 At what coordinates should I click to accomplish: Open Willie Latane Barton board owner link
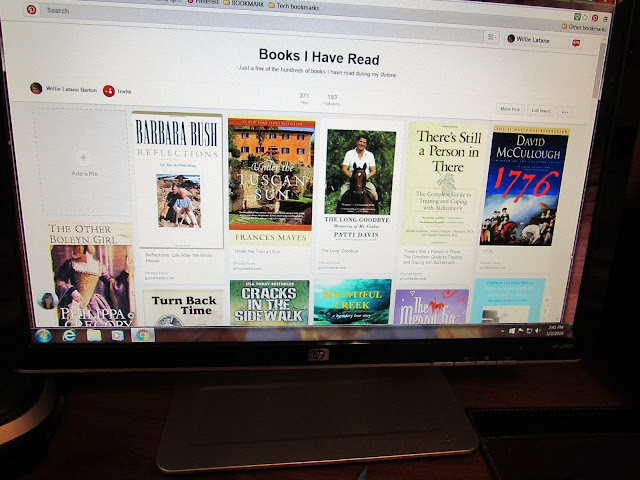(71, 89)
